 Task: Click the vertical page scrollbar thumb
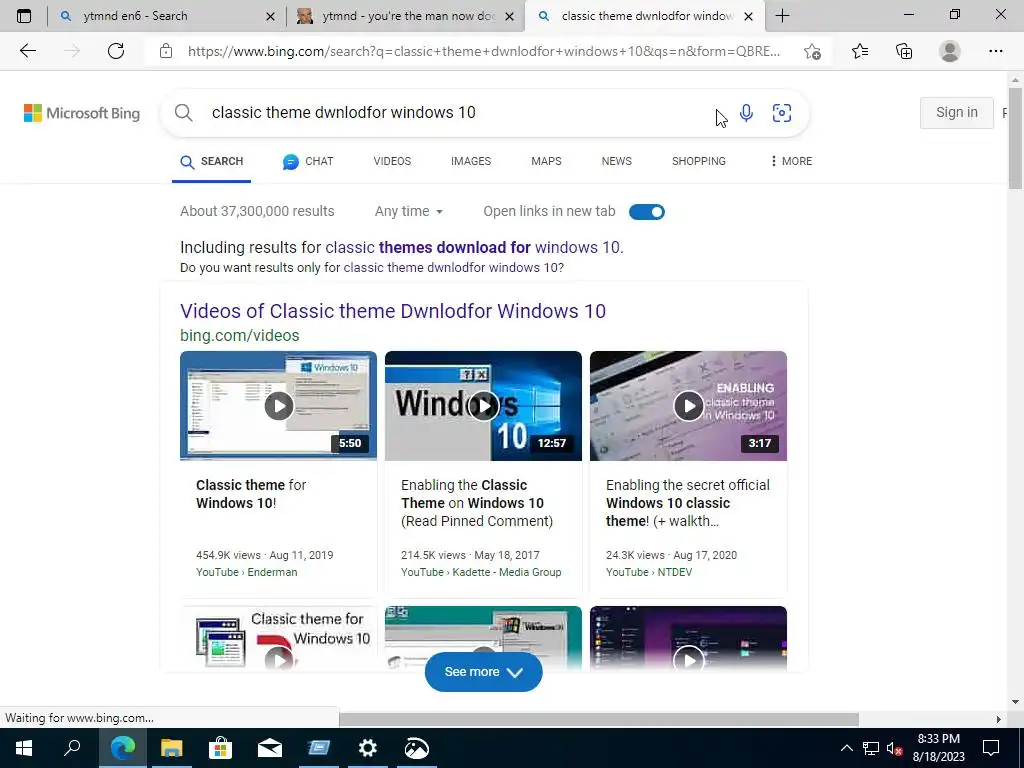click(x=1015, y=137)
